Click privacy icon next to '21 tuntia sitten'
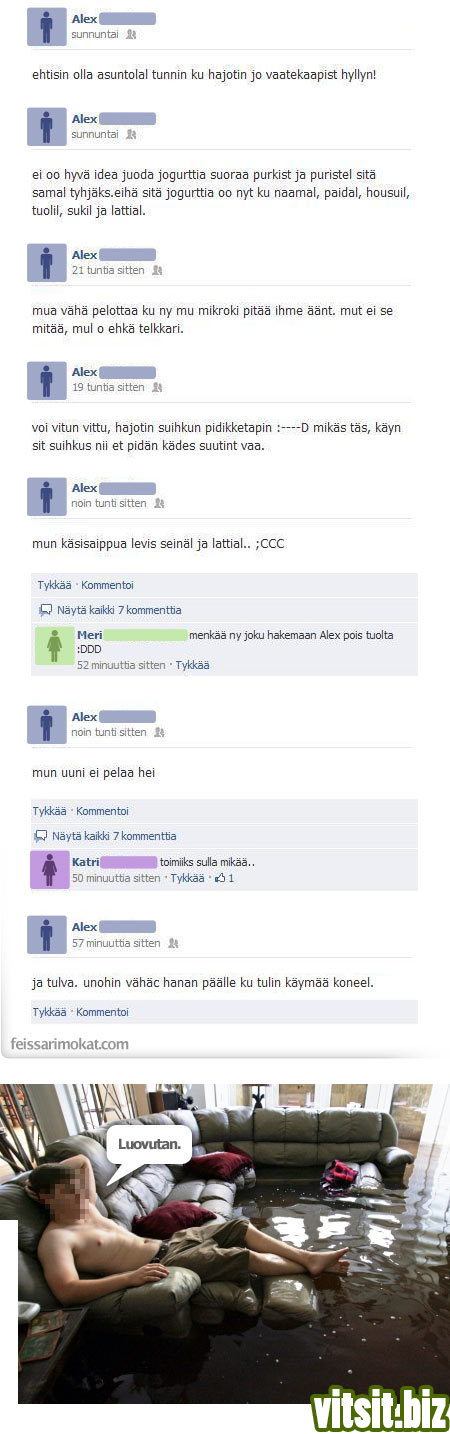This screenshot has height=1434, width=450. pyautogui.click(x=157, y=271)
